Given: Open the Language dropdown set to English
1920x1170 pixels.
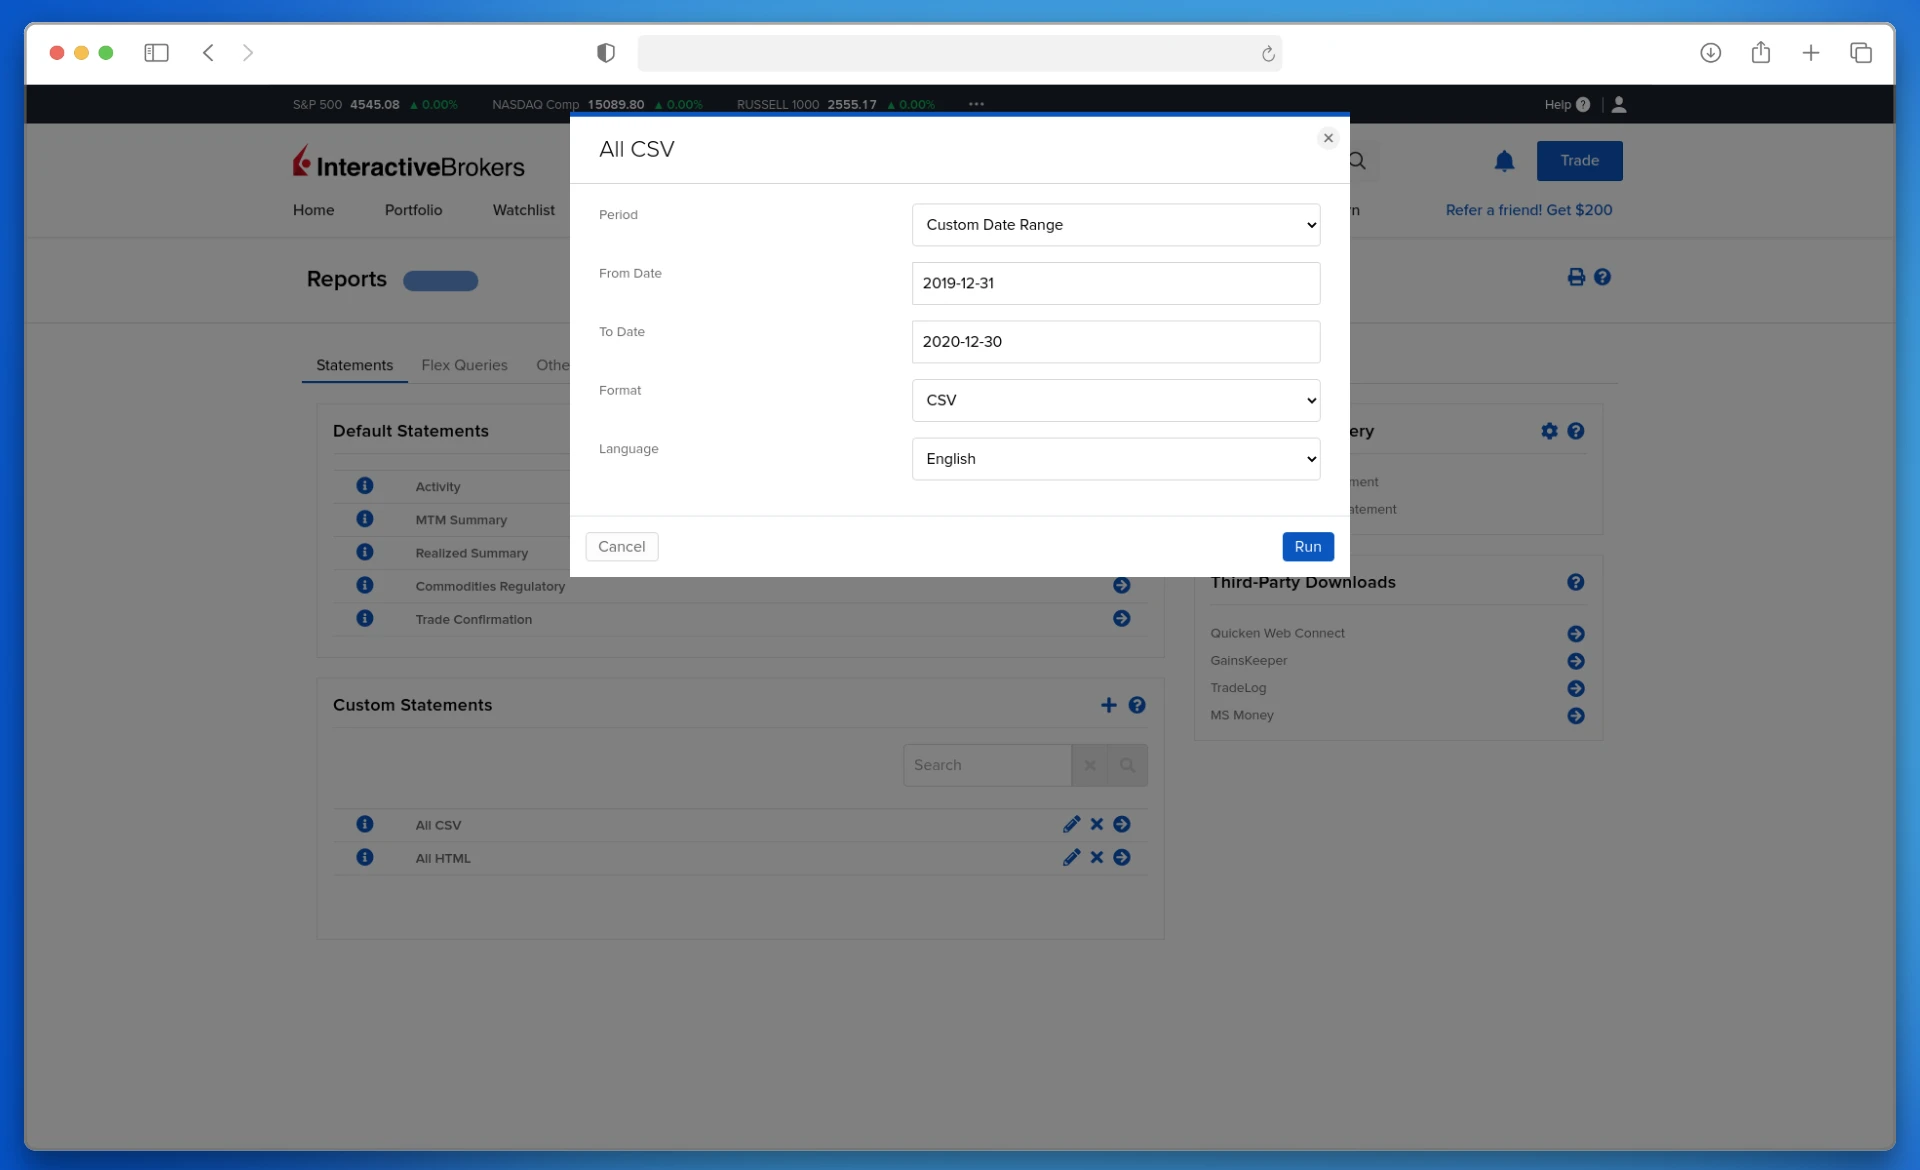Looking at the screenshot, I should coord(1115,459).
